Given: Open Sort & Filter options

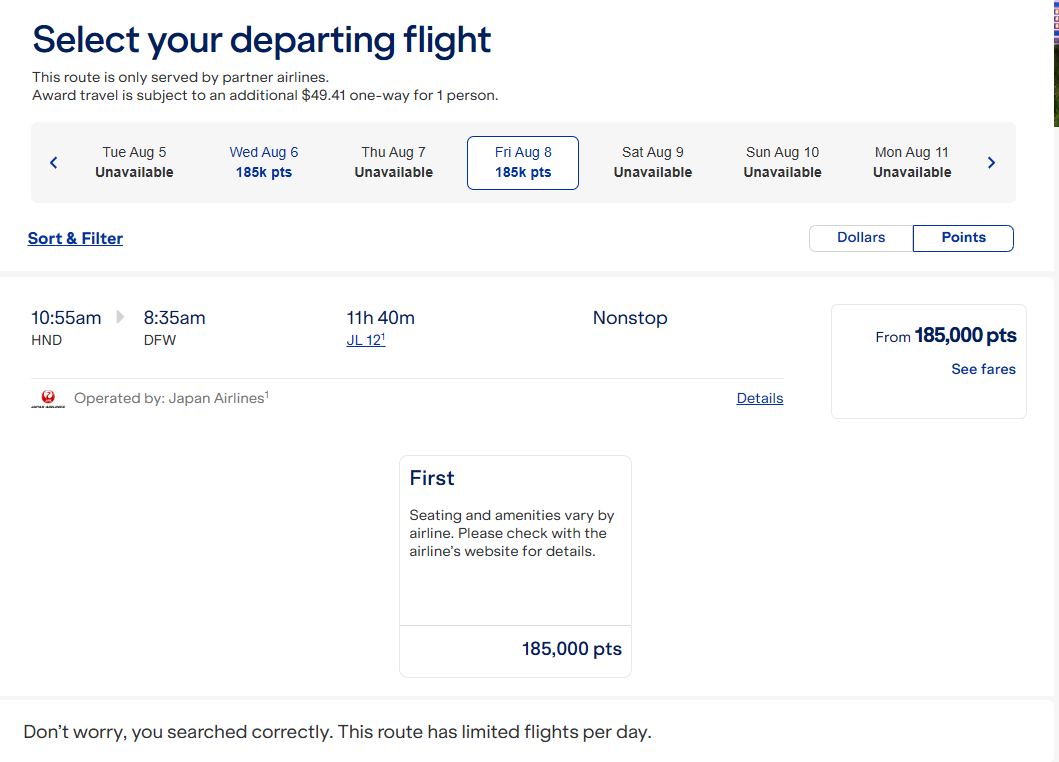Looking at the screenshot, I should pyautogui.click(x=75, y=239).
